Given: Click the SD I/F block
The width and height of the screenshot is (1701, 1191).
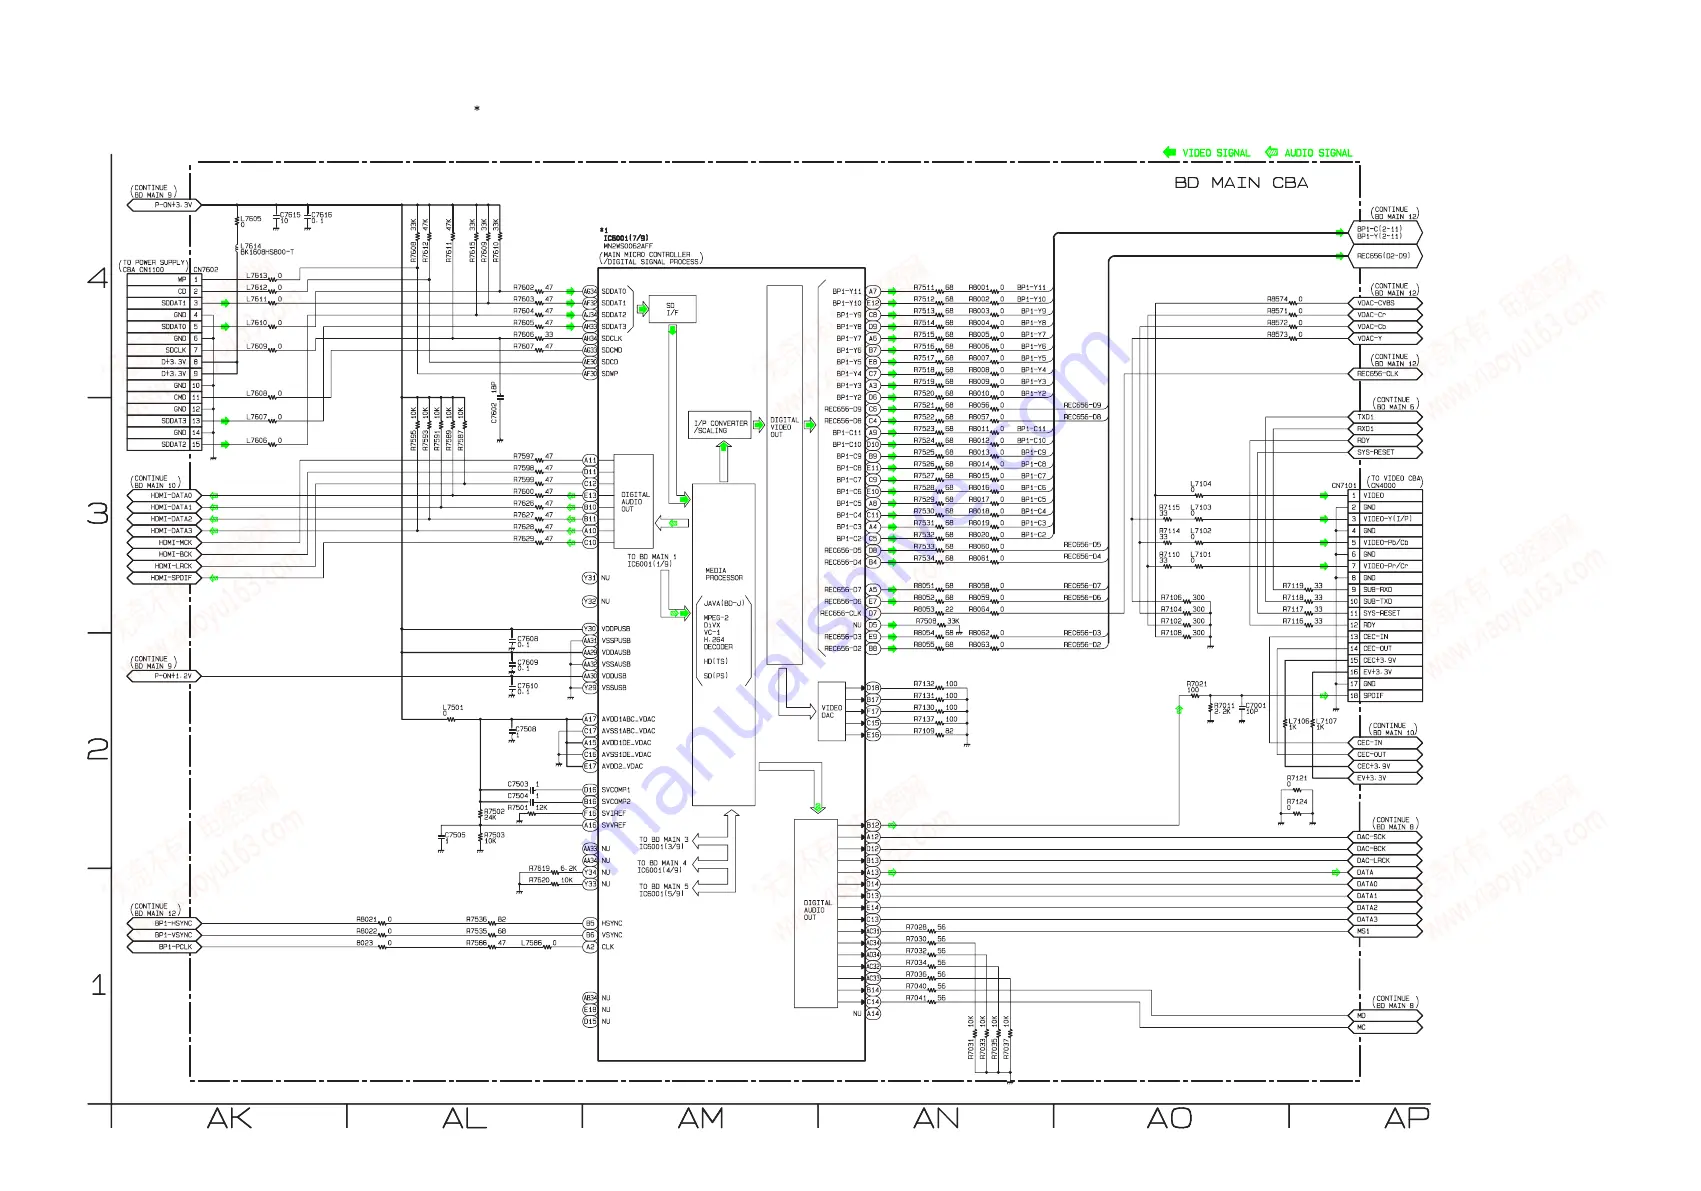Looking at the screenshot, I should point(672,309).
